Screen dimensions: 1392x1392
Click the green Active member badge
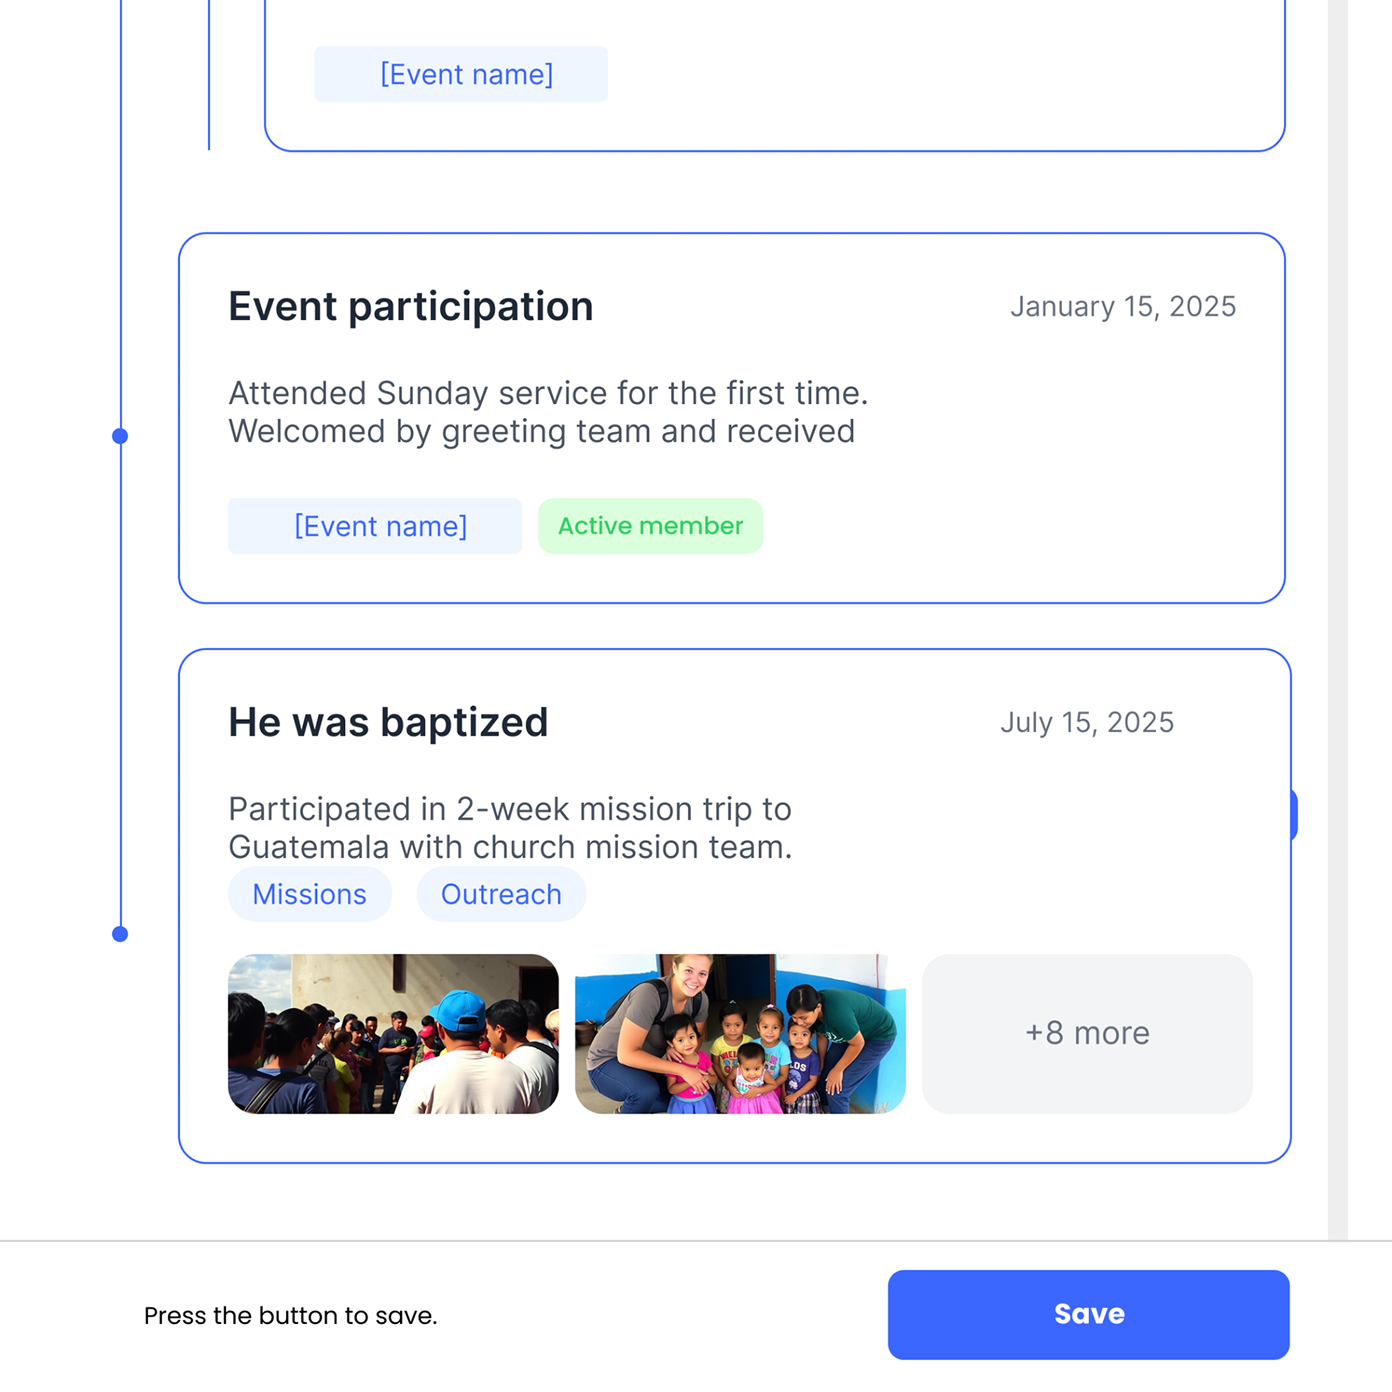650,526
